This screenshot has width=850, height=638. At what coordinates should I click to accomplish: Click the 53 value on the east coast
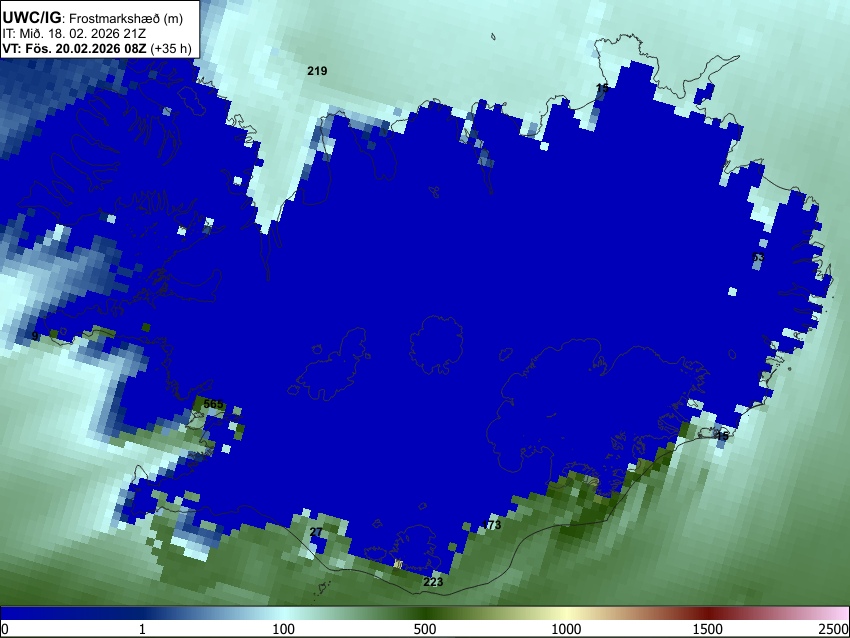tap(758, 257)
